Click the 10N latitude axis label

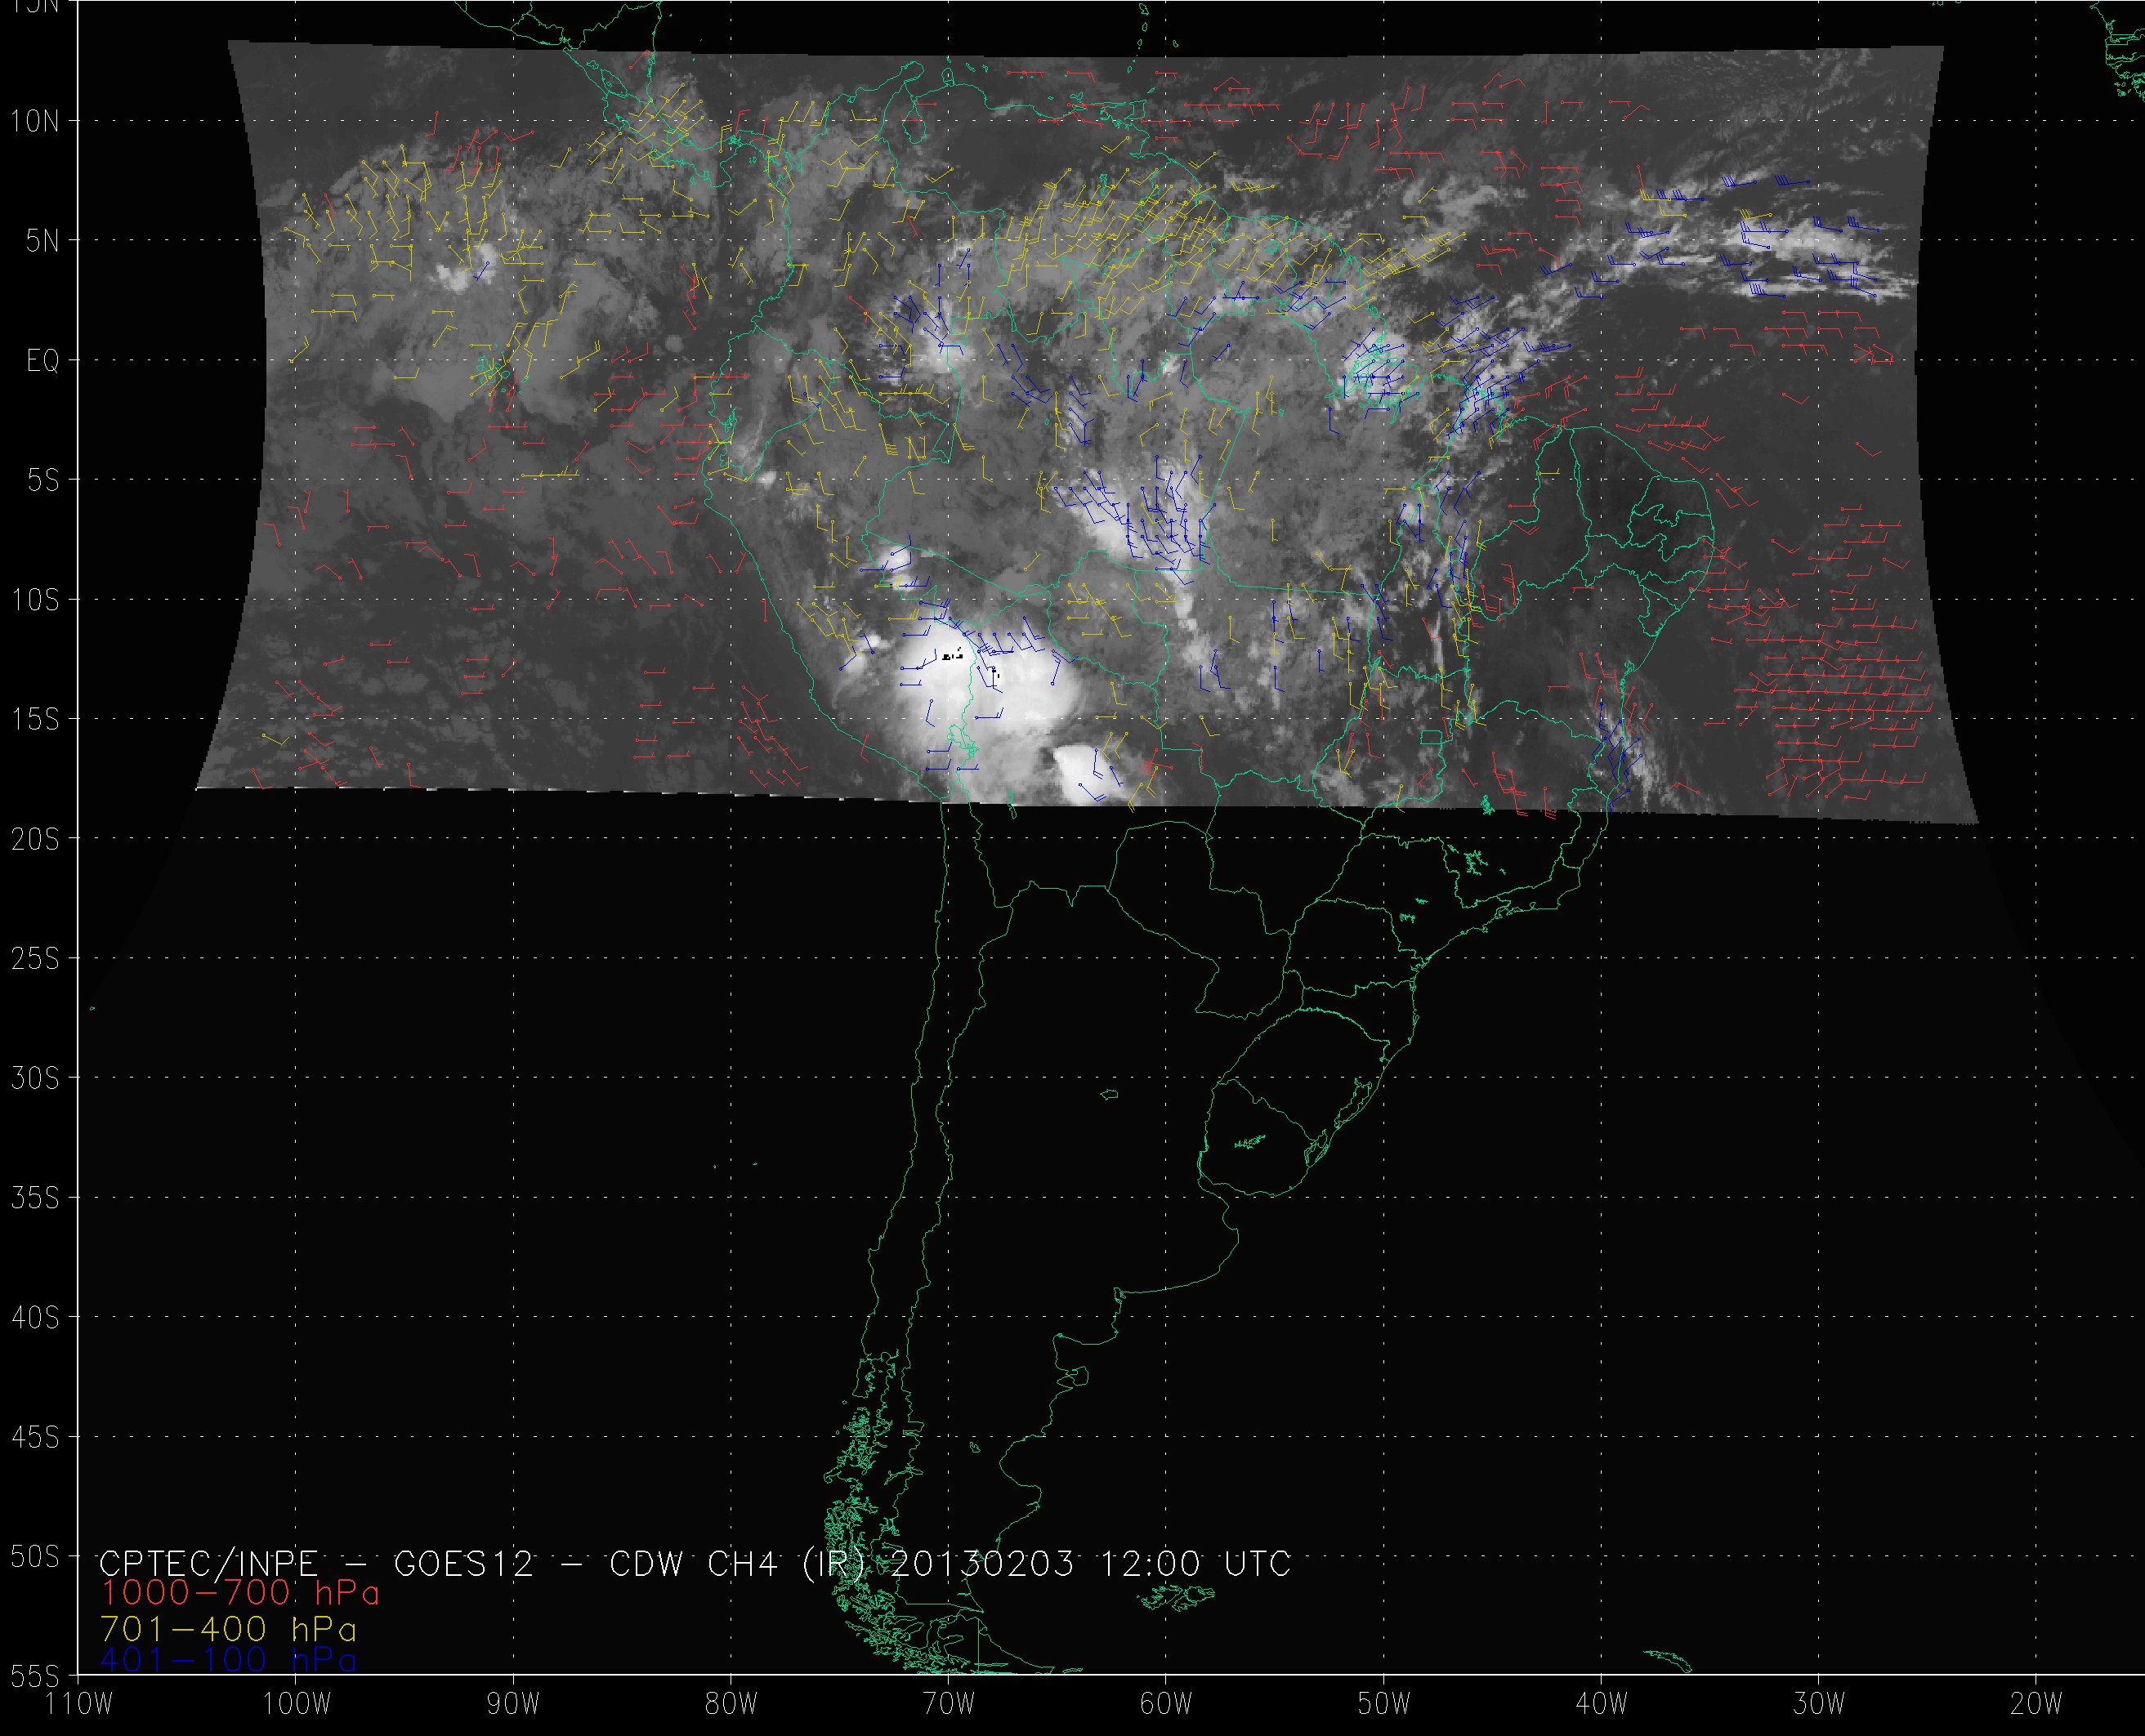point(35,122)
